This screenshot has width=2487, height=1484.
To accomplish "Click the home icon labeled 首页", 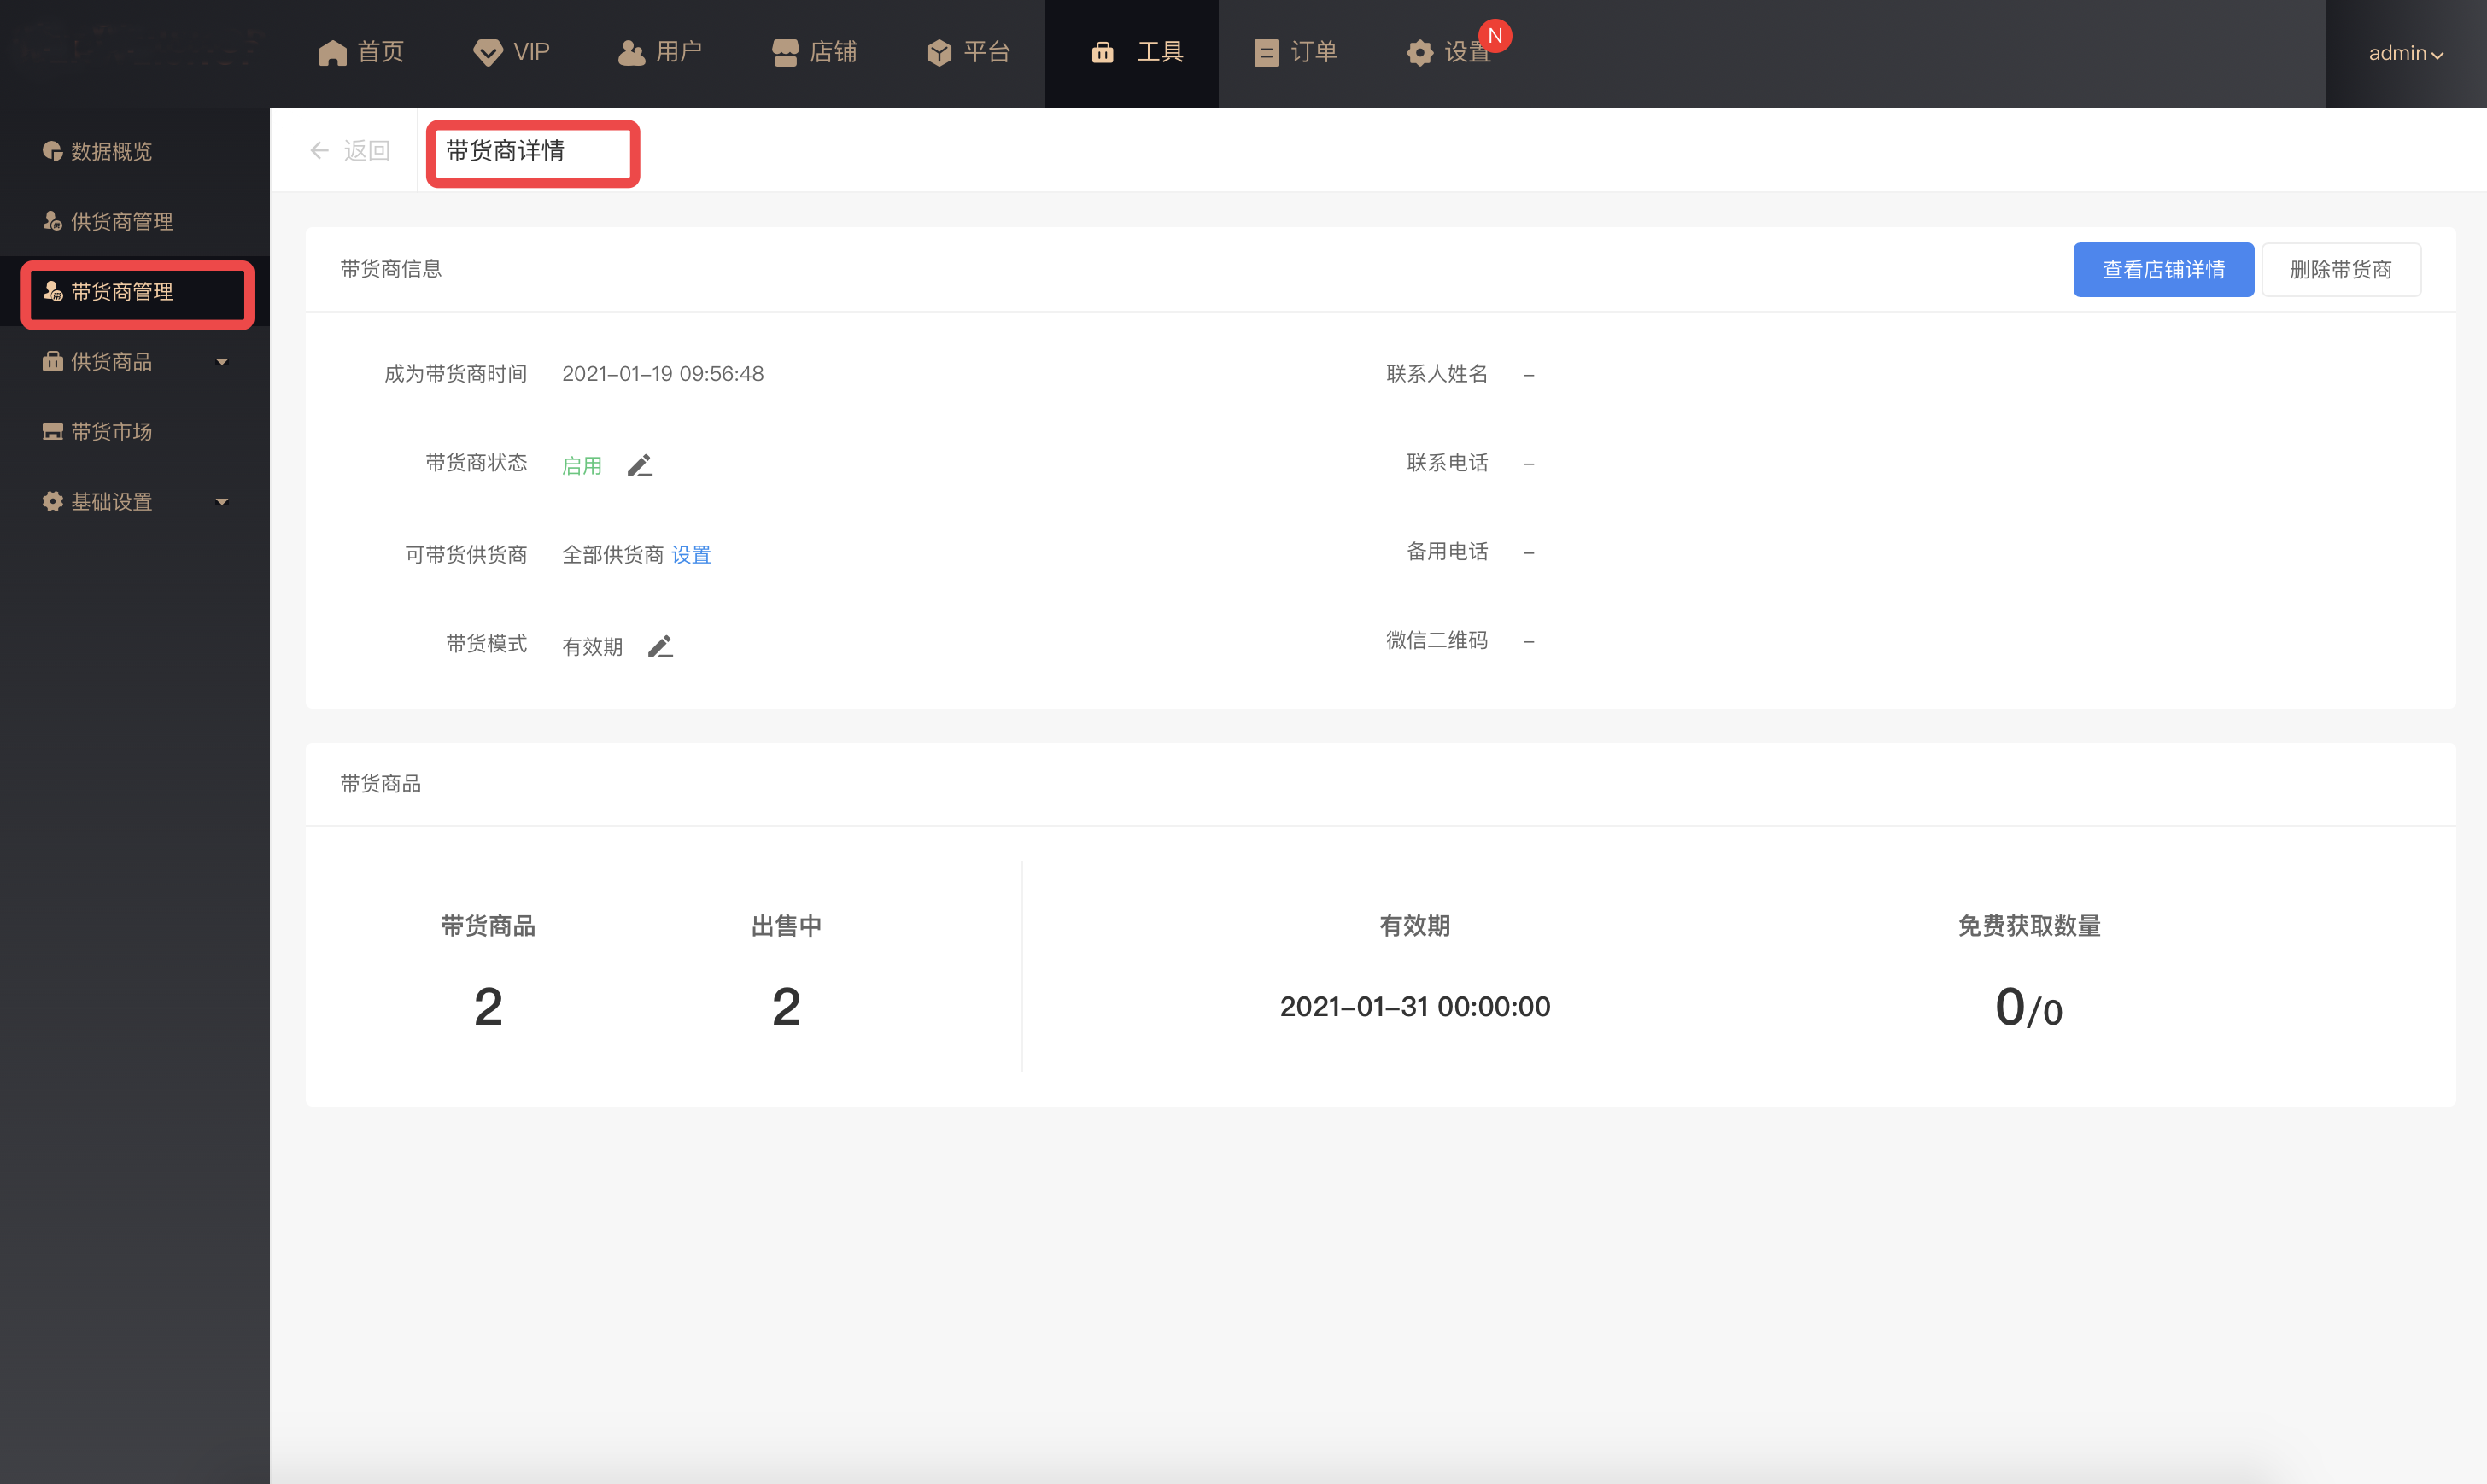I will [x=332, y=52].
